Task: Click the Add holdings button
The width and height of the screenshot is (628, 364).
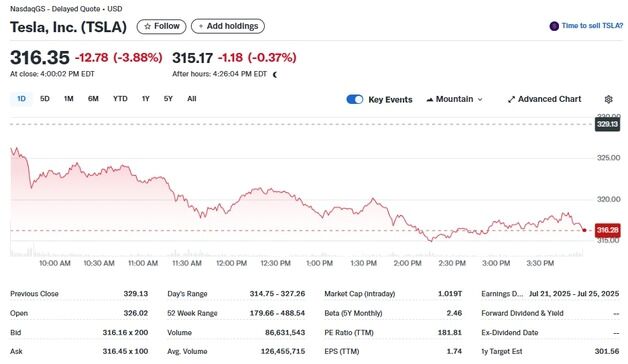Action: click(x=228, y=26)
